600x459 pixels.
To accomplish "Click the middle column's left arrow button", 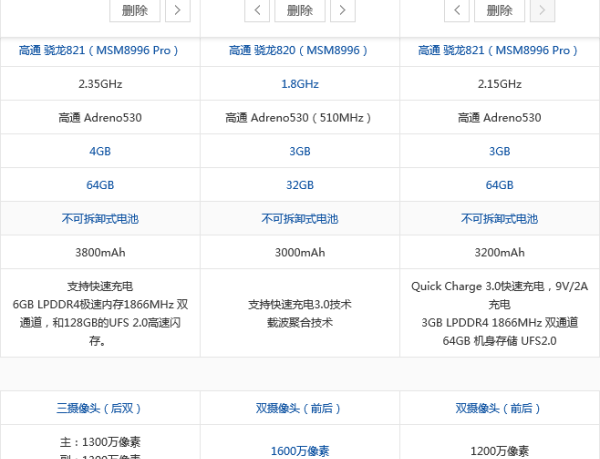I will [257, 10].
